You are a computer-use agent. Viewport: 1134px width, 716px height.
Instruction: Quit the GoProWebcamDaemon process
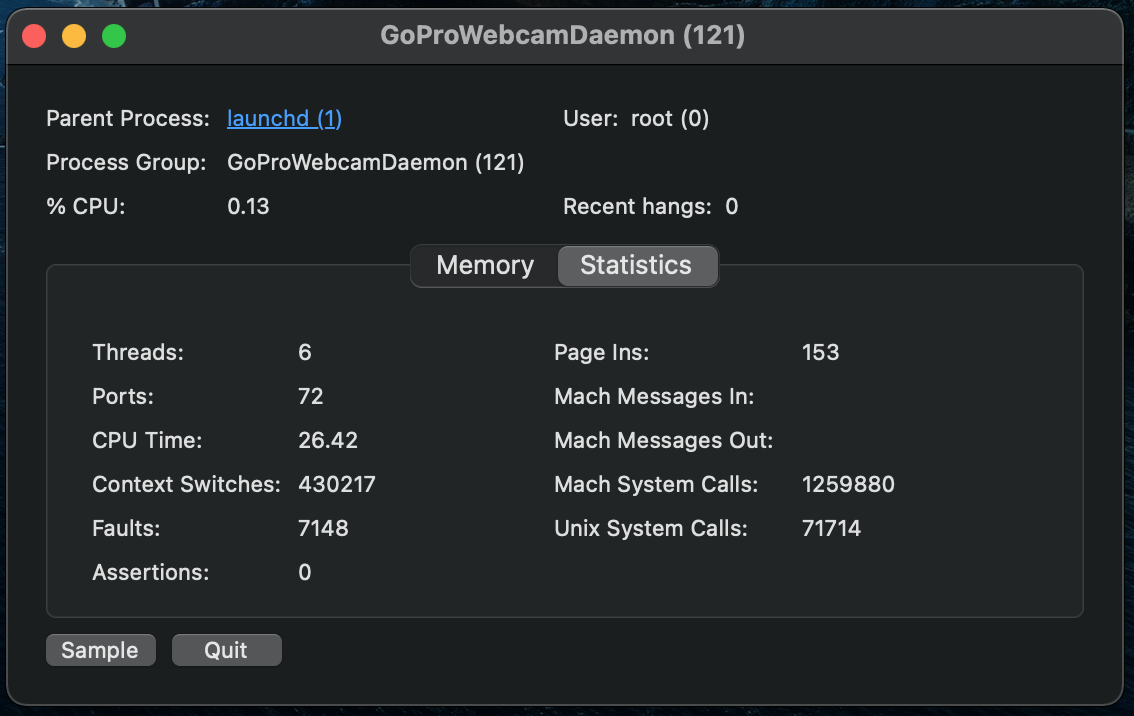(226, 650)
